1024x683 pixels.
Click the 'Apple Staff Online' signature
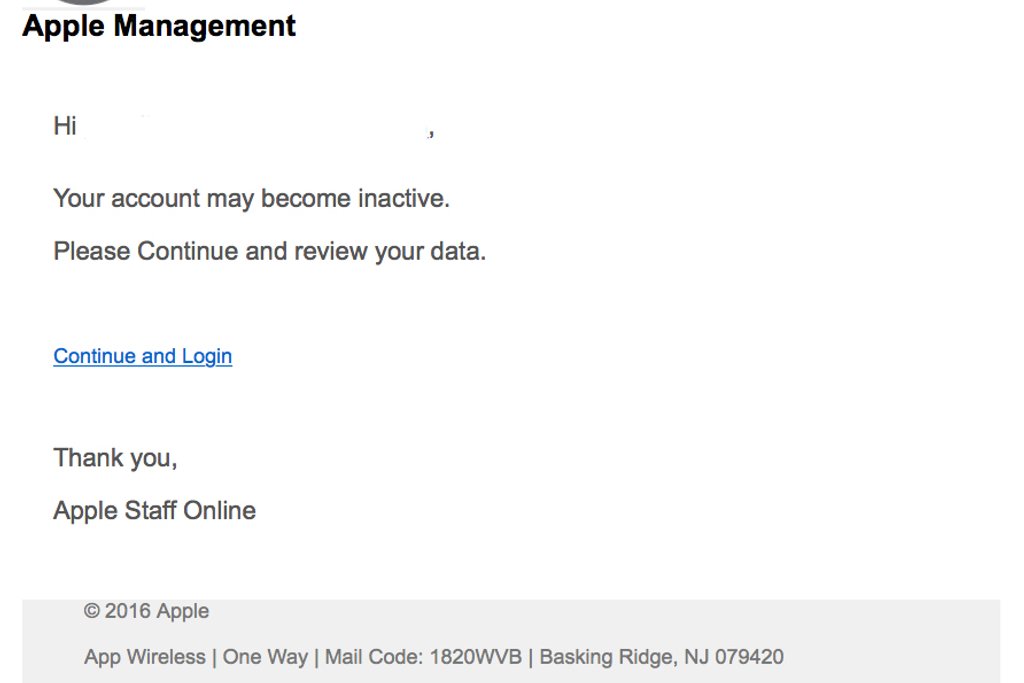point(154,510)
